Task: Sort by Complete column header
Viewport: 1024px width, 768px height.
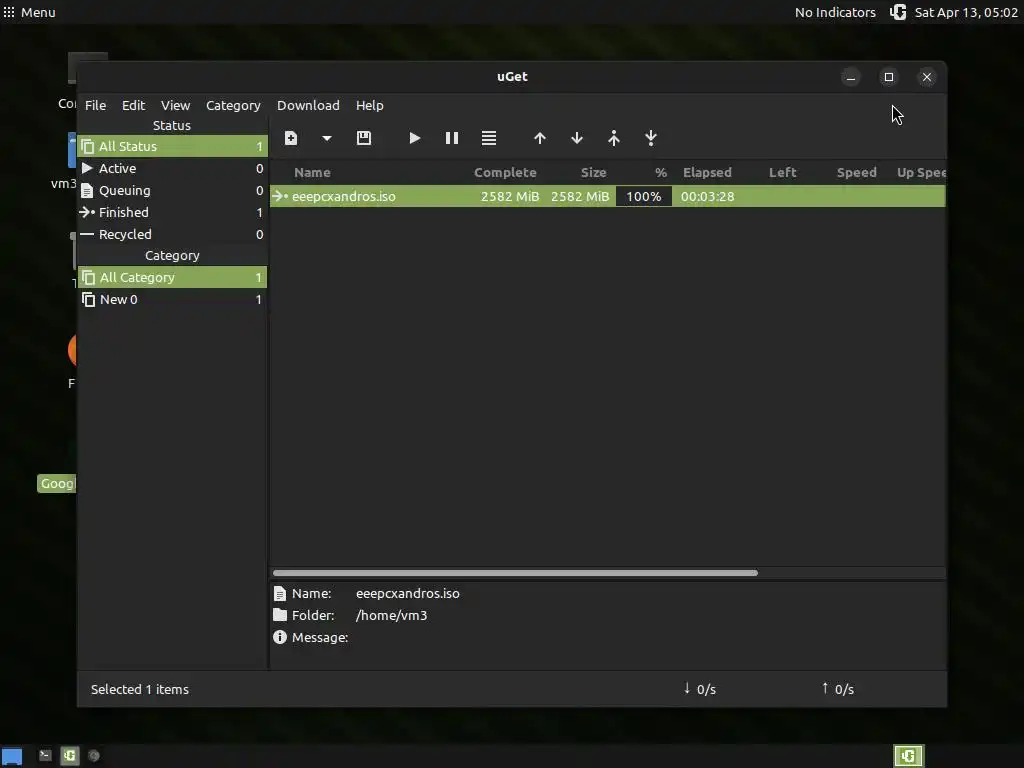Action: click(x=505, y=172)
